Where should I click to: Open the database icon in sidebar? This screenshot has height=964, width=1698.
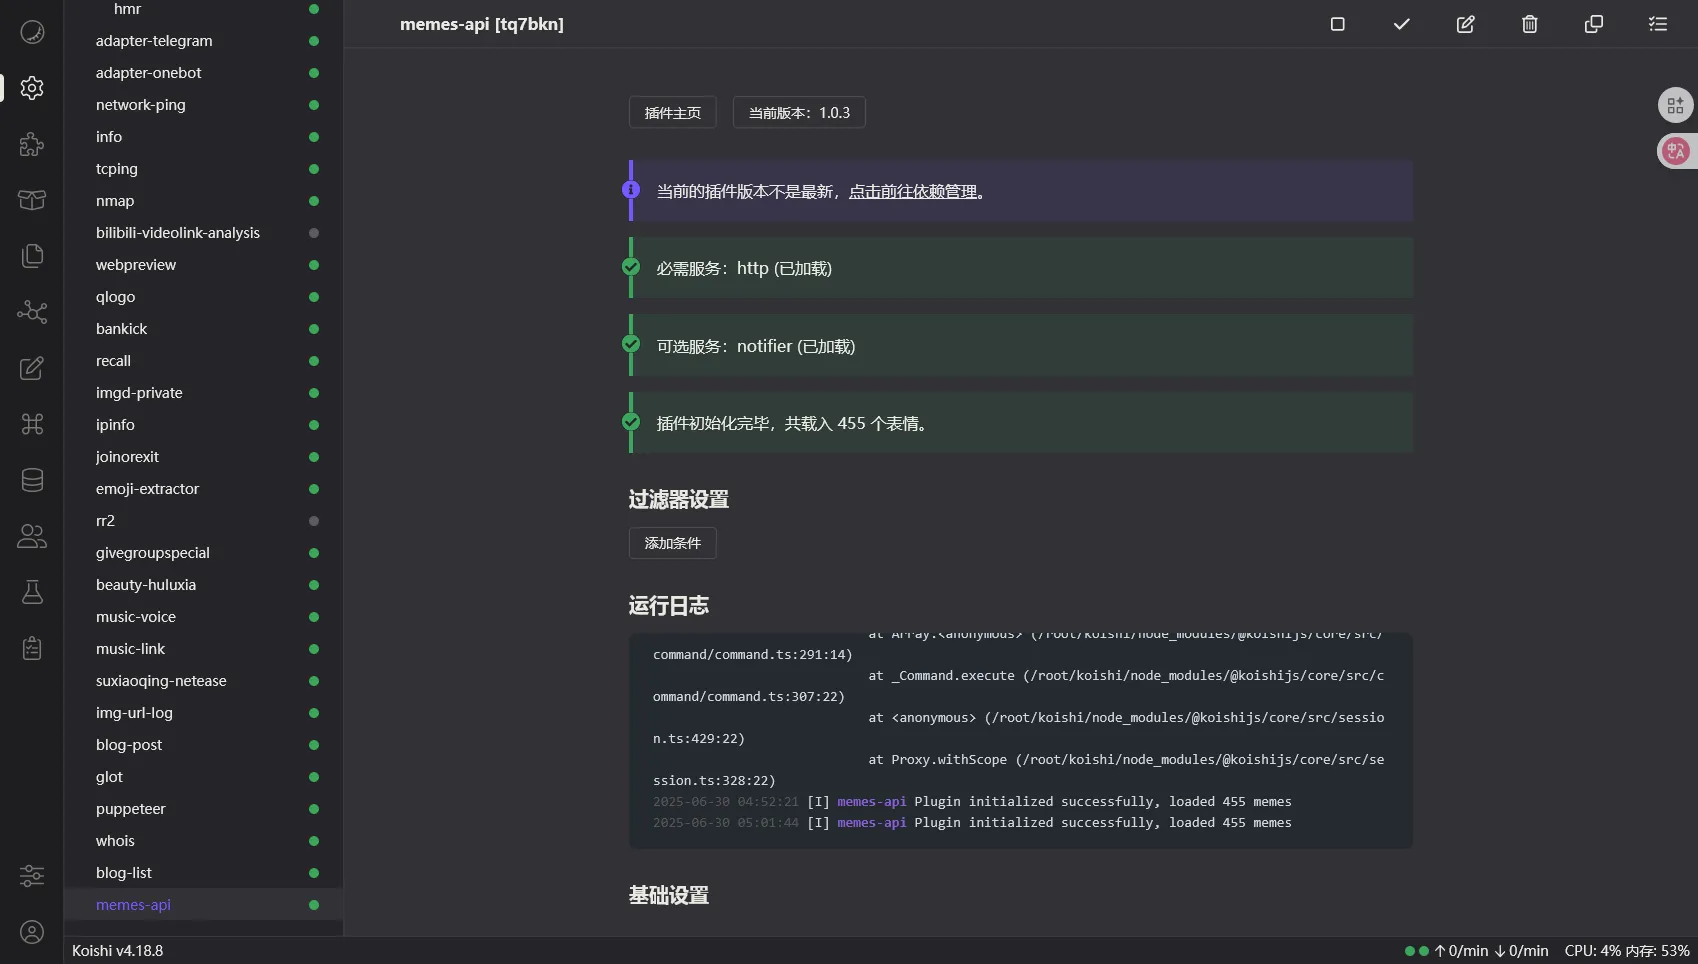(32, 480)
